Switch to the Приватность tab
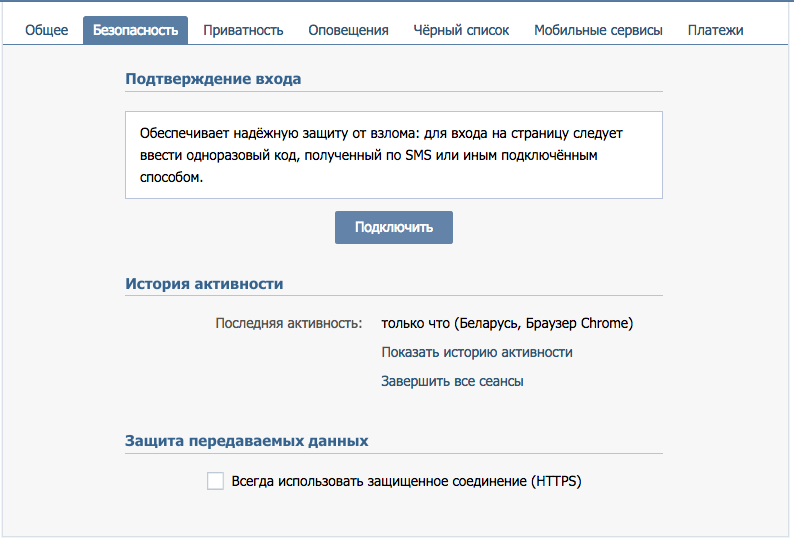794x542 pixels. coord(243,30)
